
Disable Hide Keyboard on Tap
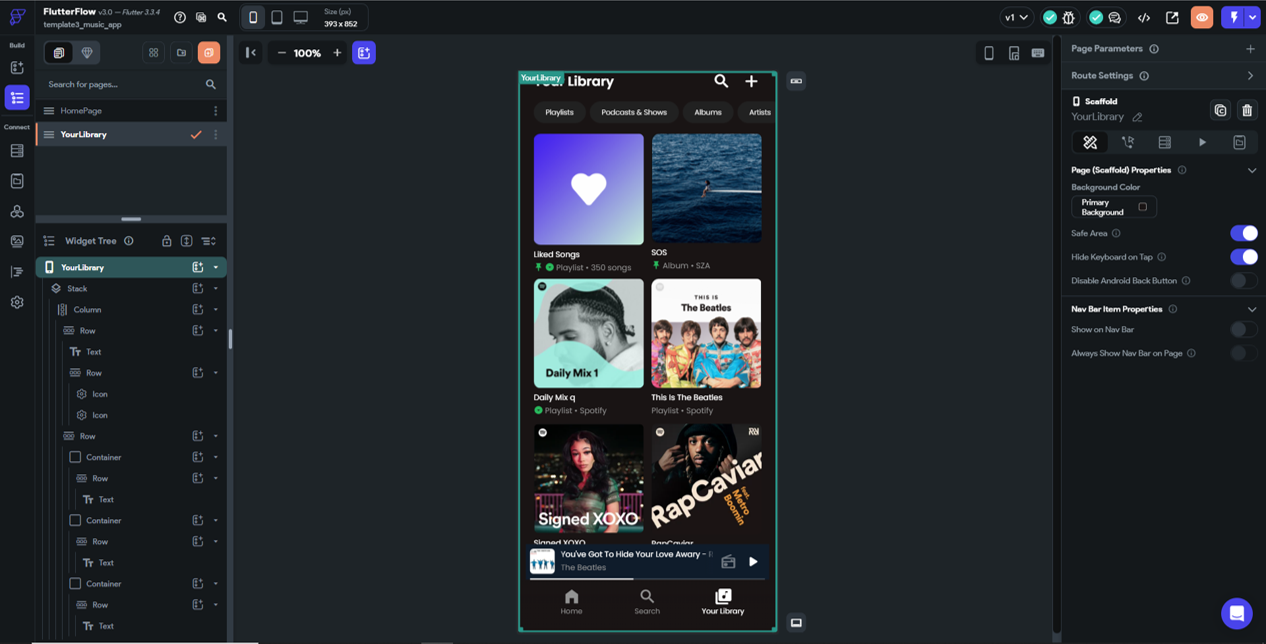pyautogui.click(x=1243, y=257)
